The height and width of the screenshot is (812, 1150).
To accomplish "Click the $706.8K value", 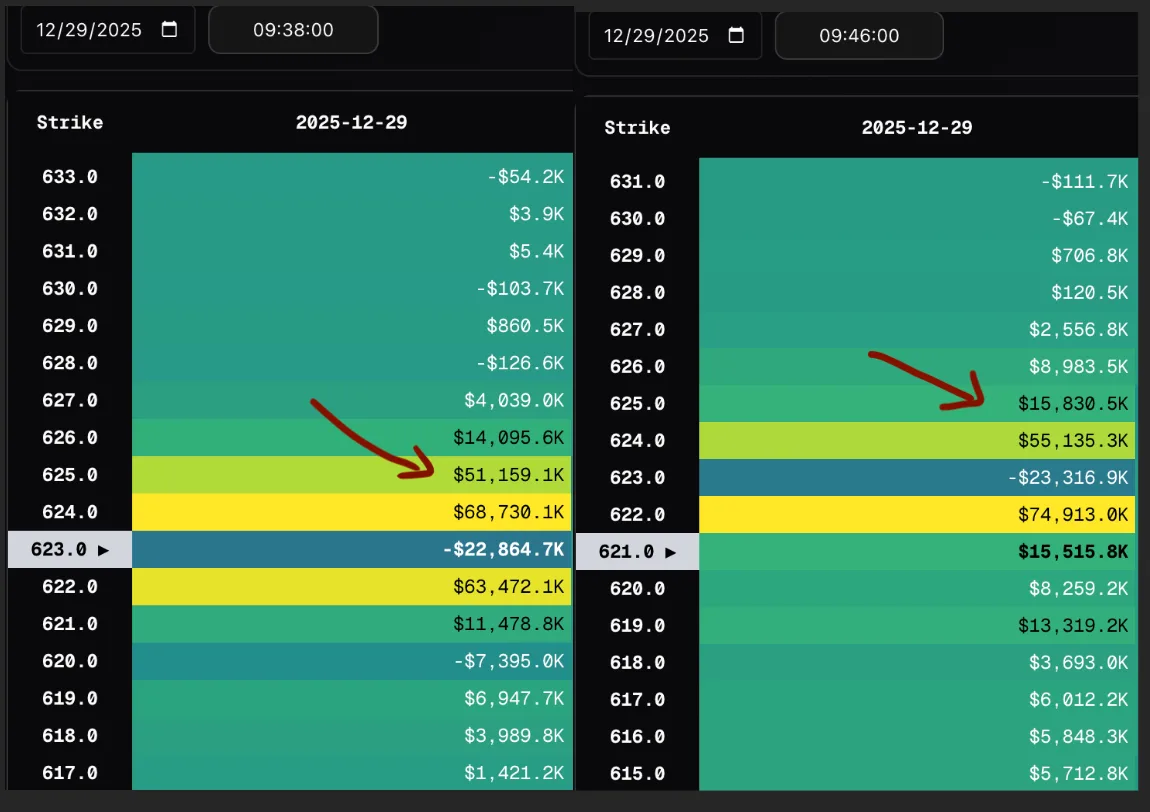I will point(1090,256).
